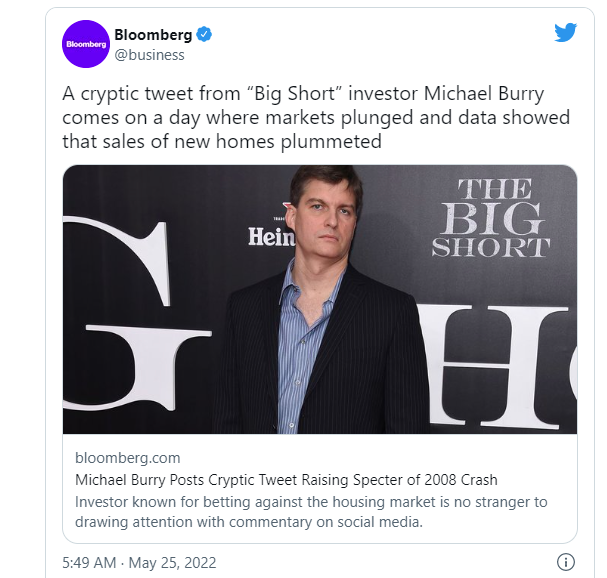607x578 pixels.
Task: Open the Bloomberg display name link
Action: (x=153, y=35)
